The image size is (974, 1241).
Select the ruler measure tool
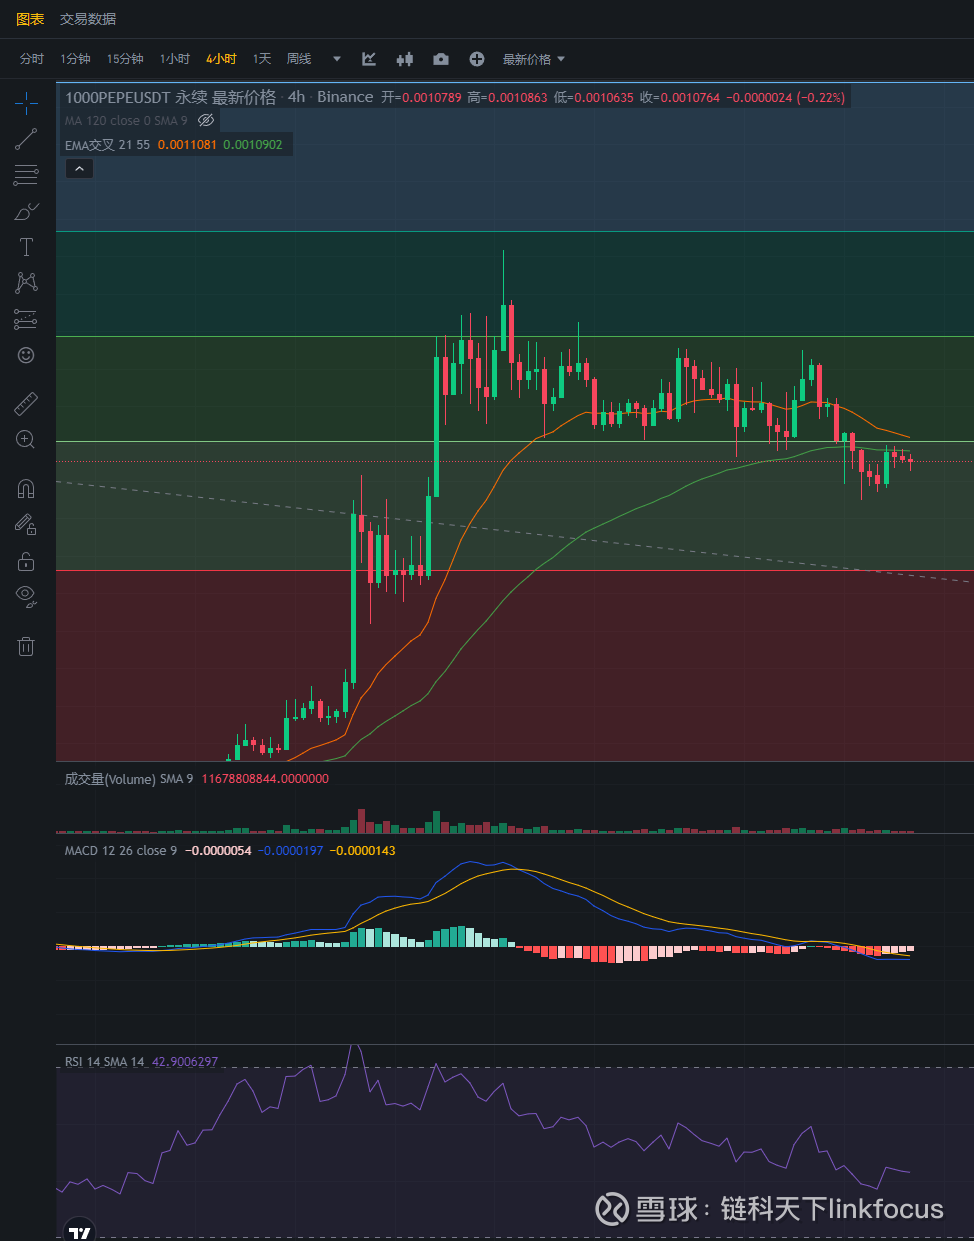pos(26,404)
